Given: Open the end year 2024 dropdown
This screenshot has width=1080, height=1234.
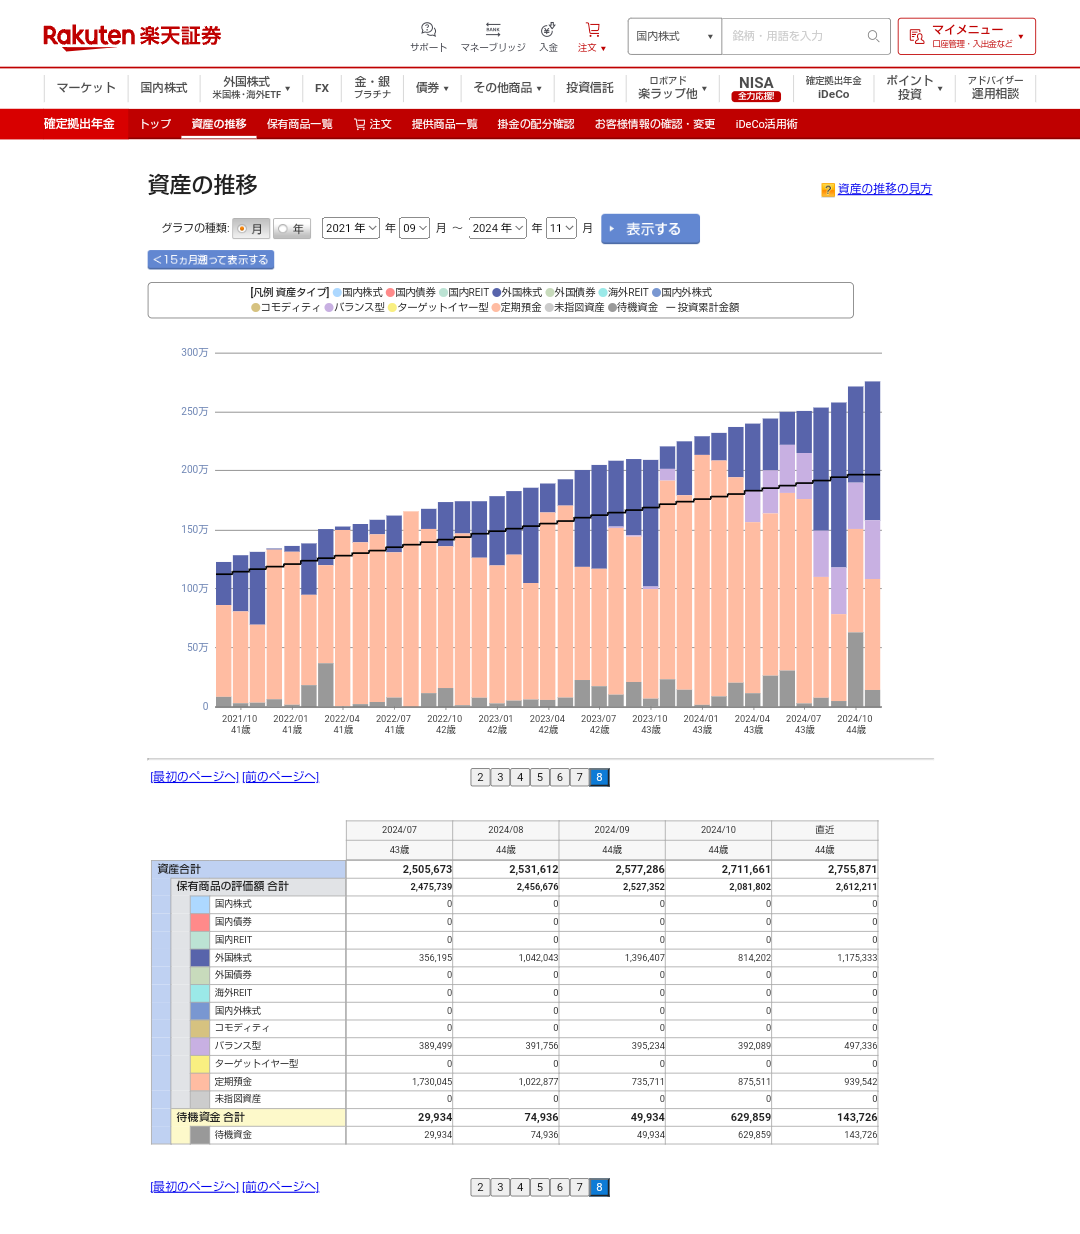Looking at the screenshot, I should point(498,228).
